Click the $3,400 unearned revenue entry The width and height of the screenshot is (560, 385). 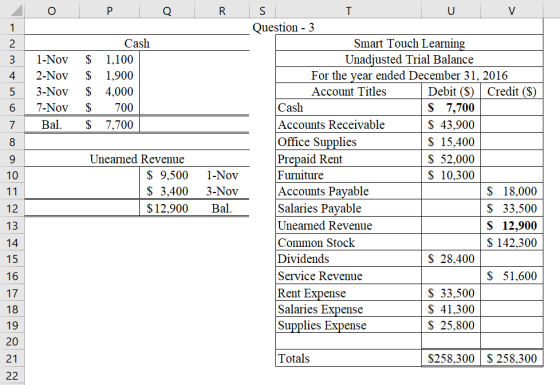coord(167,191)
